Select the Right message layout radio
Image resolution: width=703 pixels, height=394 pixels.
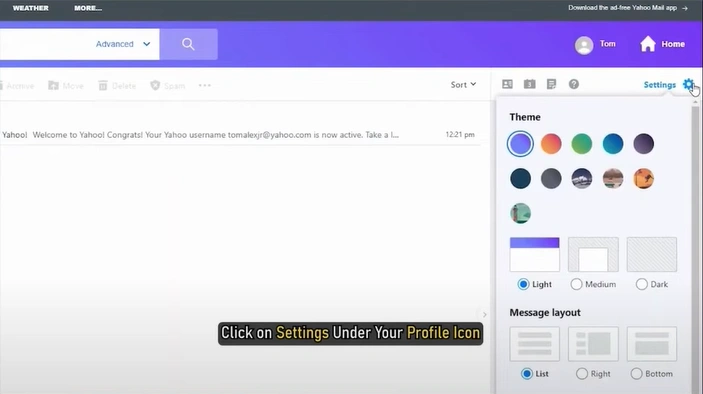point(582,374)
